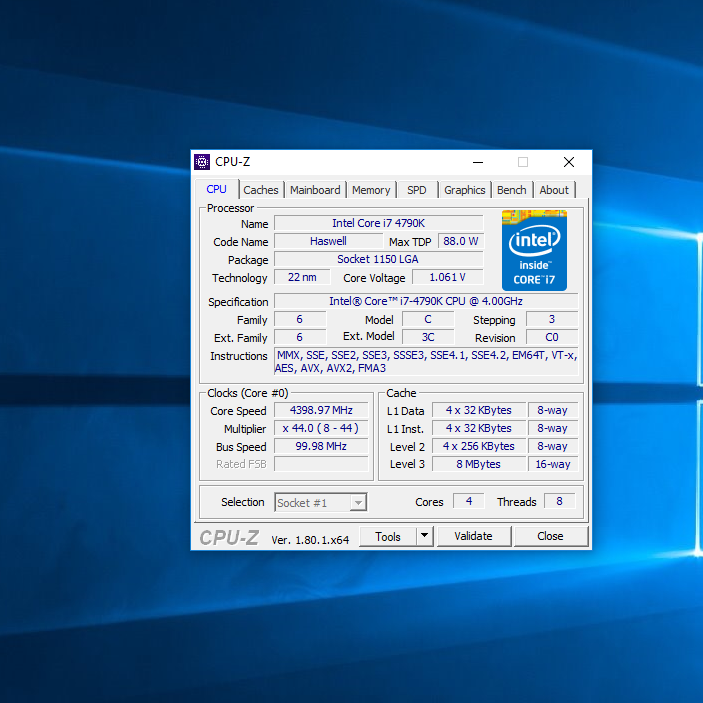Go to the Memory tab

[x=371, y=190]
